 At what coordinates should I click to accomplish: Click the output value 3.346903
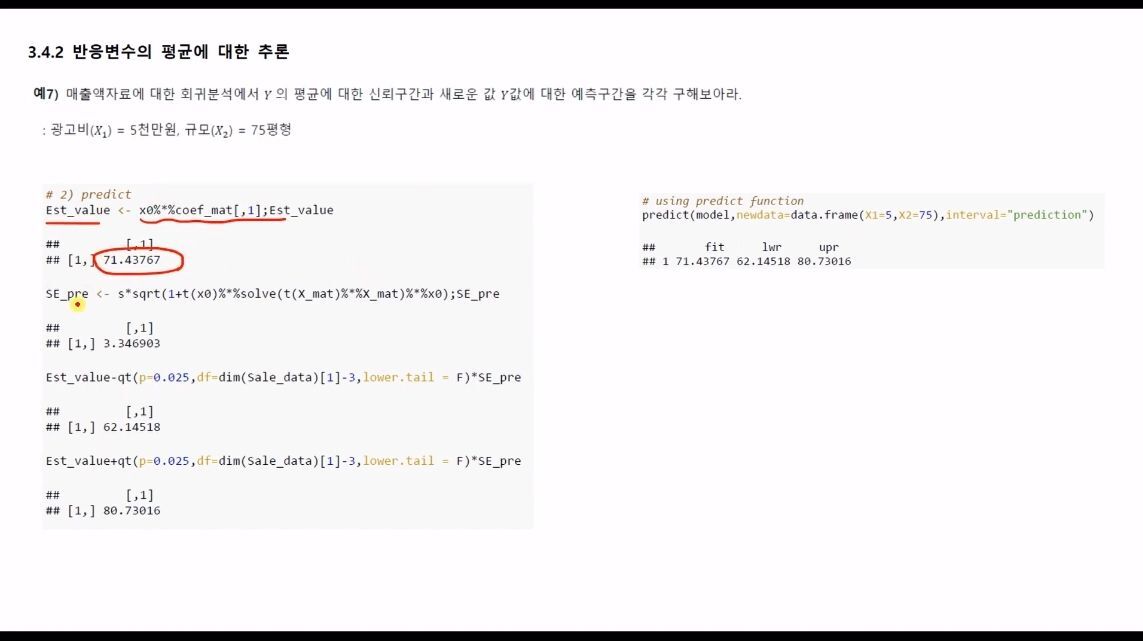click(131, 343)
